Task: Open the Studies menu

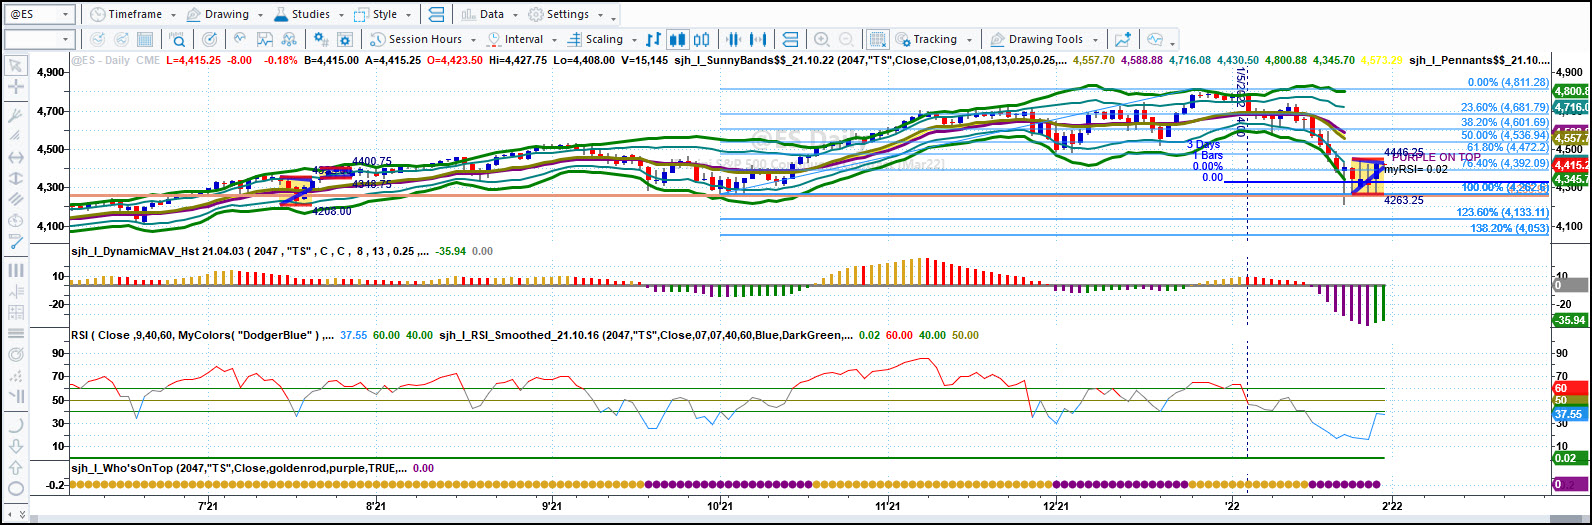Action: (309, 14)
